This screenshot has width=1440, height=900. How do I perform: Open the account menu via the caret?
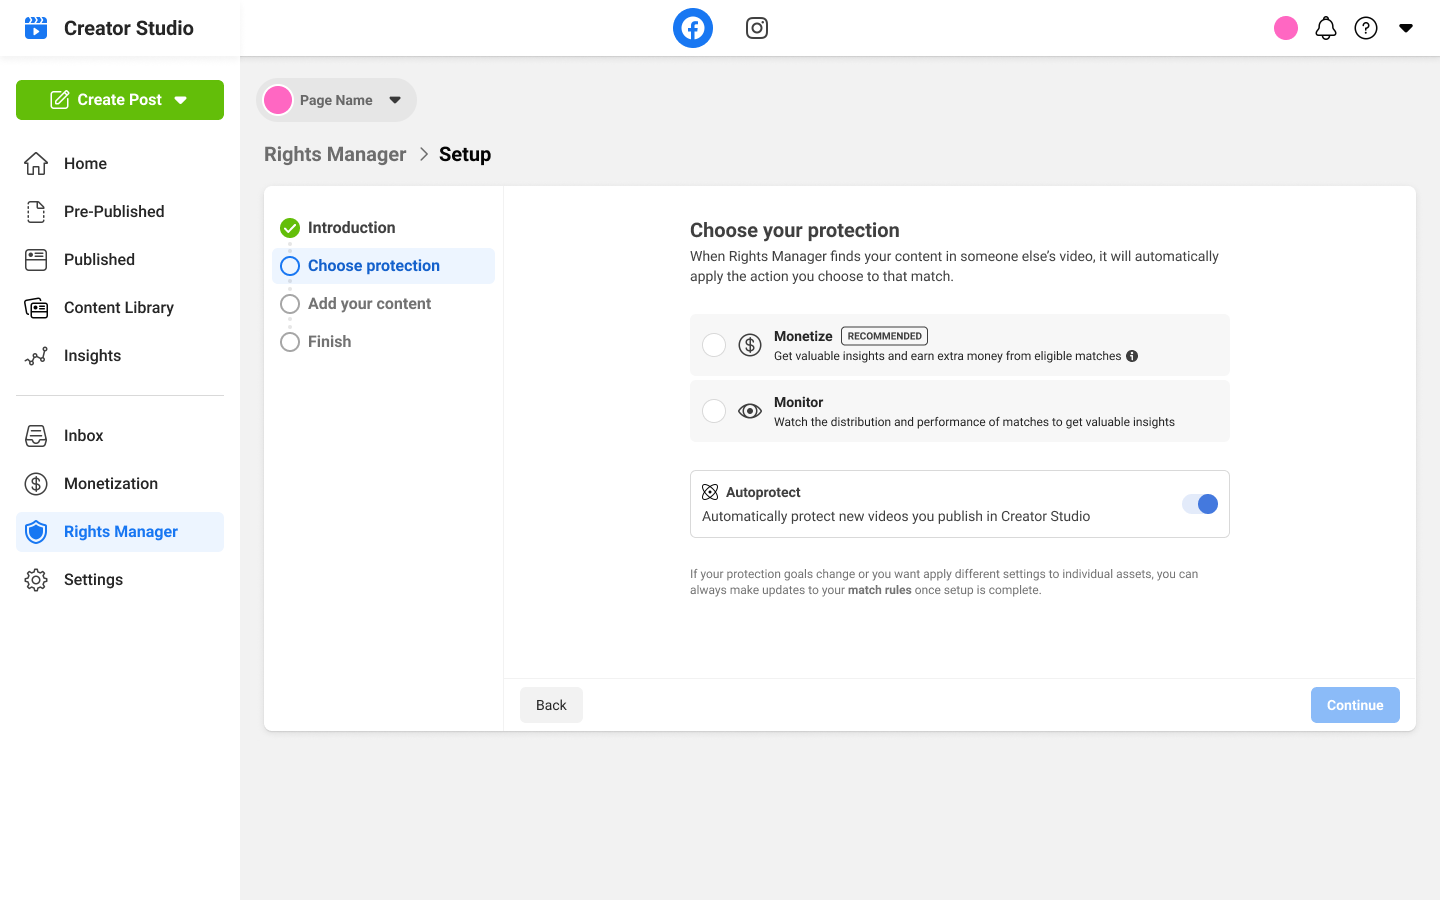(x=1406, y=28)
